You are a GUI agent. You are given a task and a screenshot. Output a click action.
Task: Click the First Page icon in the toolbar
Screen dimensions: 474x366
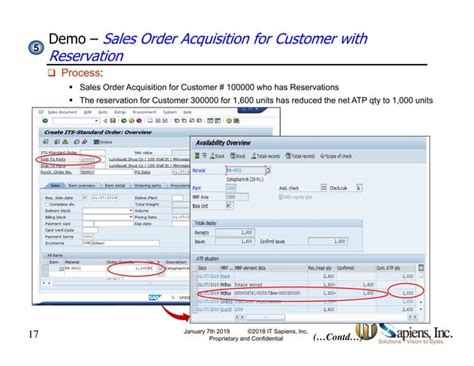[x=177, y=121]
